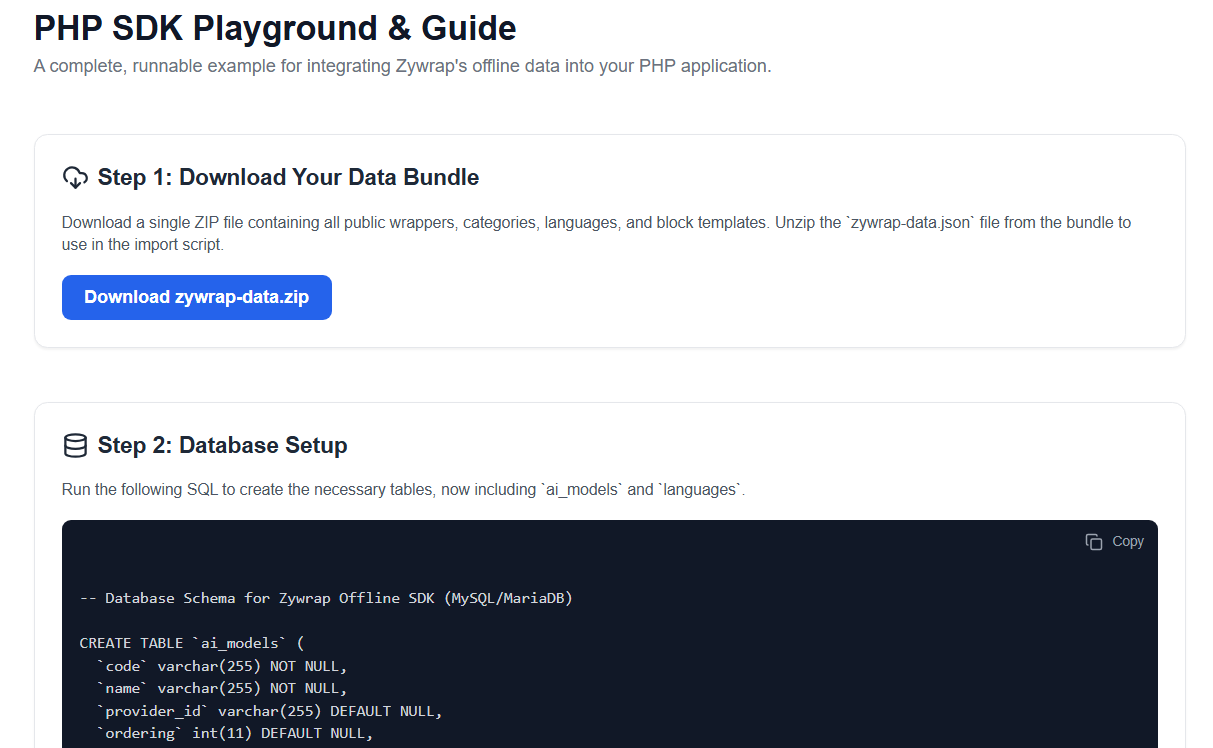The width and height of the screenshot is (1213, 748).
Task: Select the PHP SDK Playground & Guide title
Action: coord(275,28)
